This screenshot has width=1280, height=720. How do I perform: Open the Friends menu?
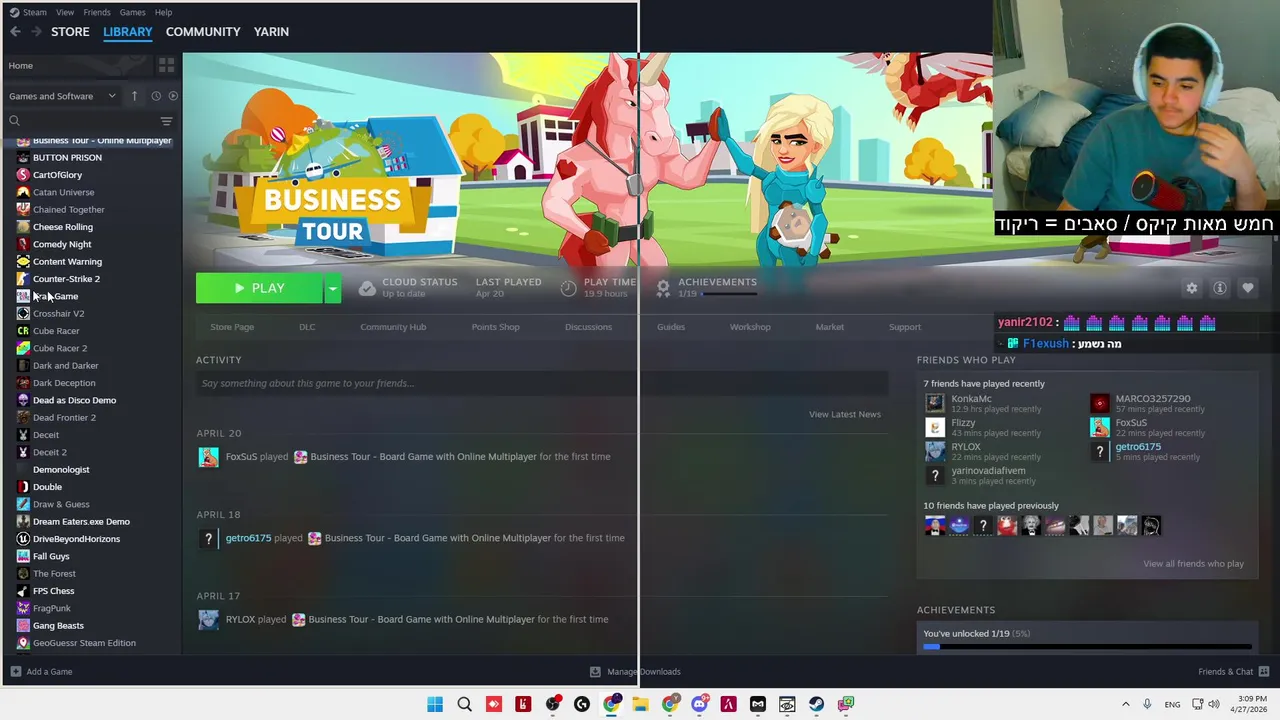pos(97,12)
